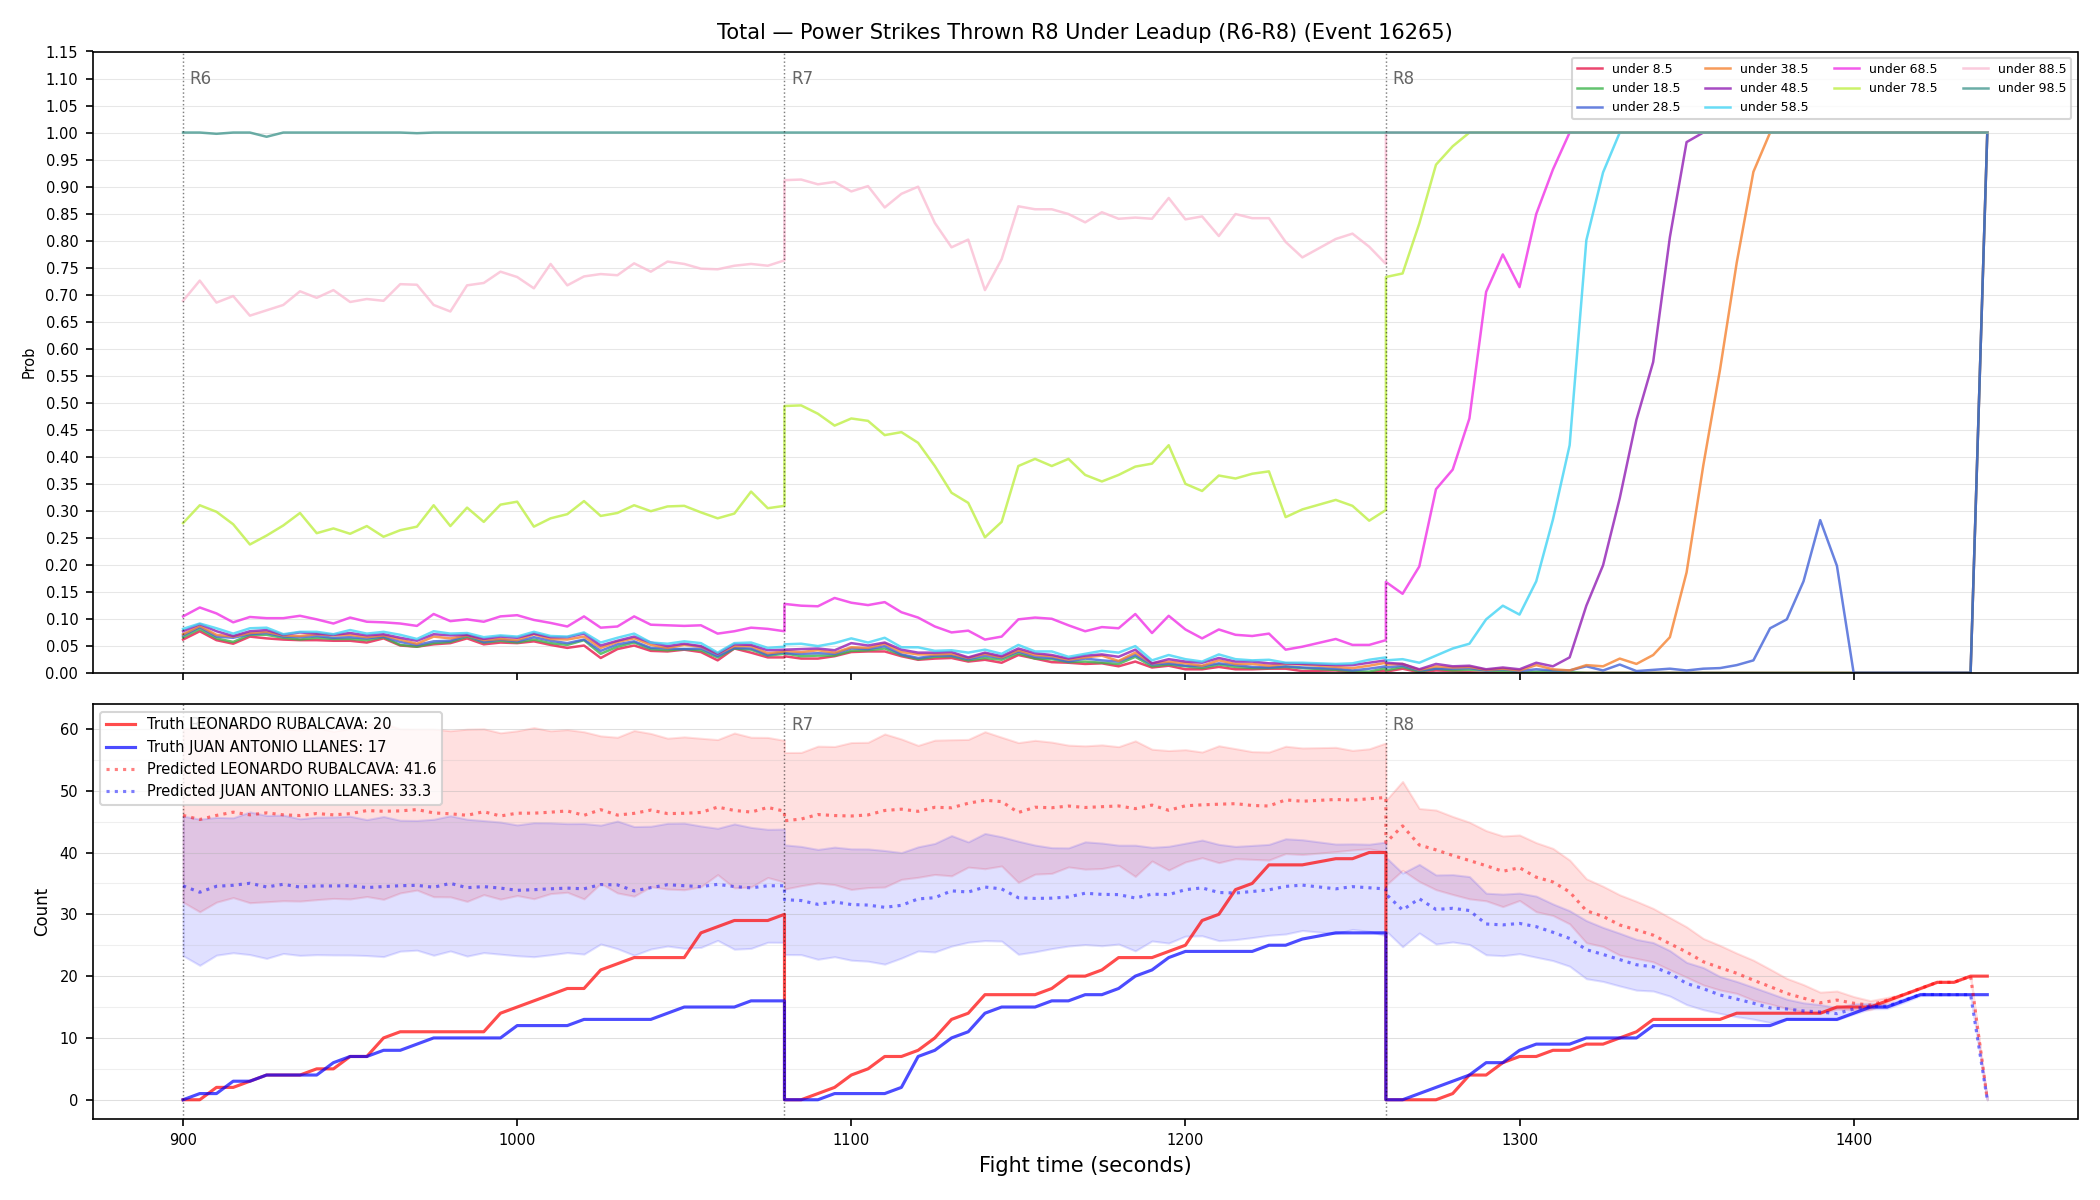Select the "under 18.5" legend label
This screenshot has height=1200, width=2100.
(1646, 88)
